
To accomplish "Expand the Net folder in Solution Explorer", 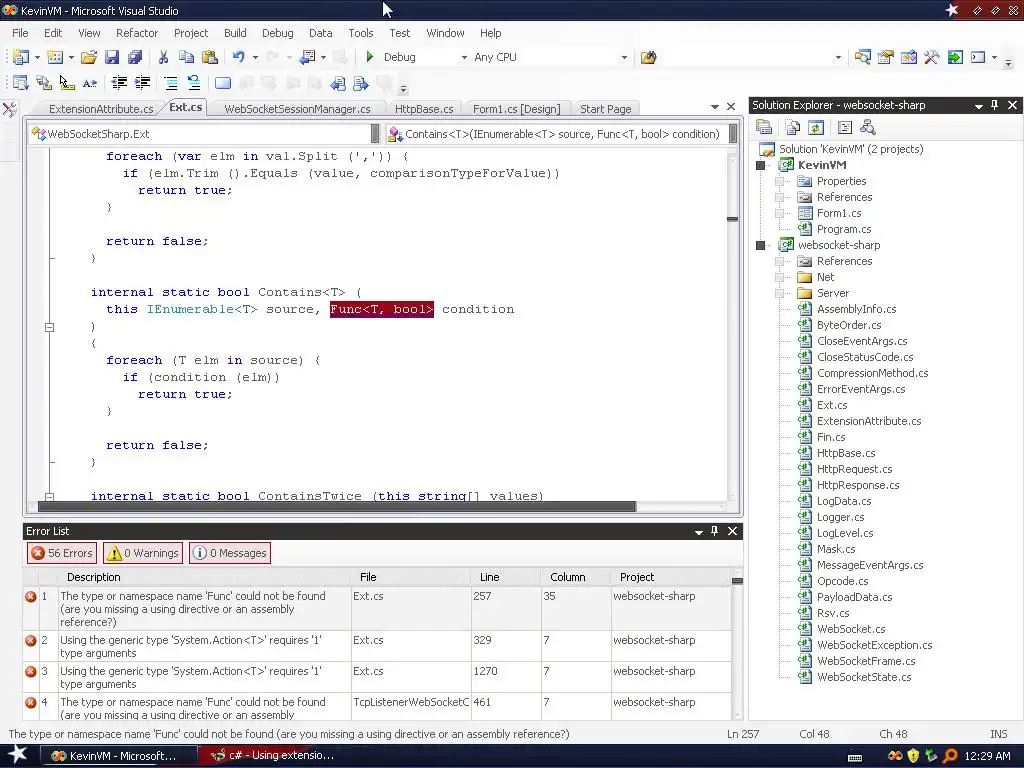I will [x=779, y=278].
